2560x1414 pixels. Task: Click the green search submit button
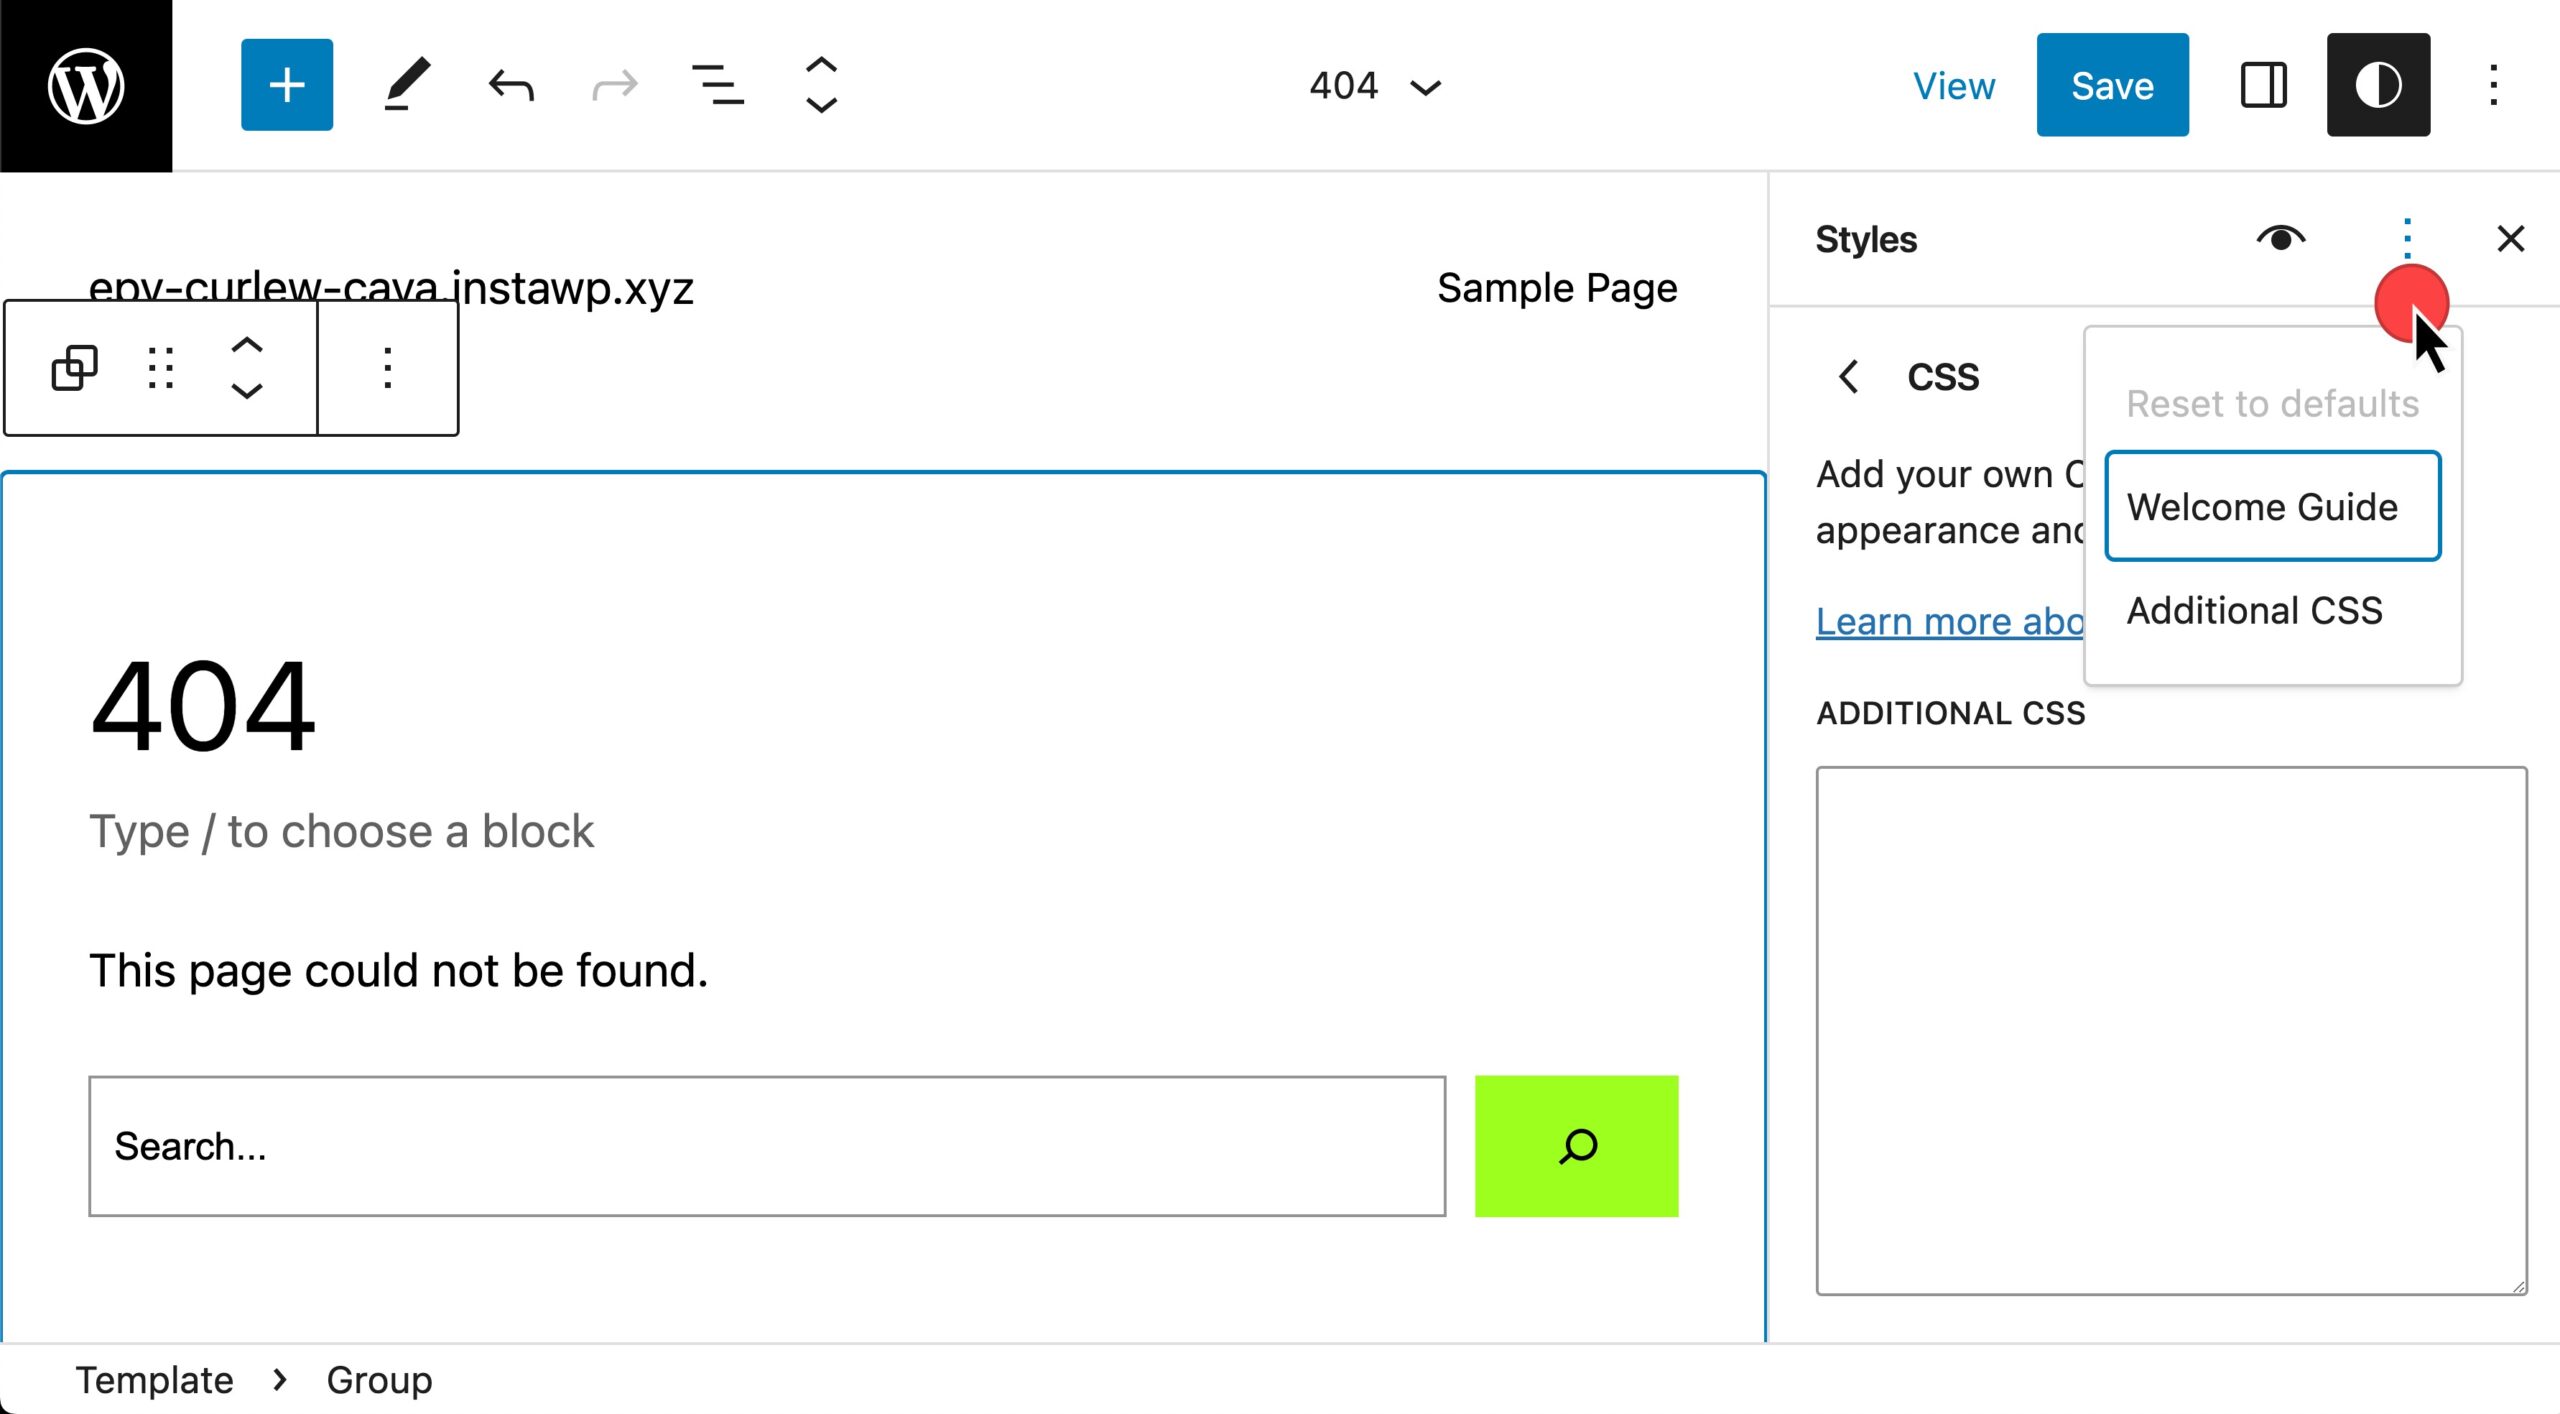click(x=1576, y=1146)
